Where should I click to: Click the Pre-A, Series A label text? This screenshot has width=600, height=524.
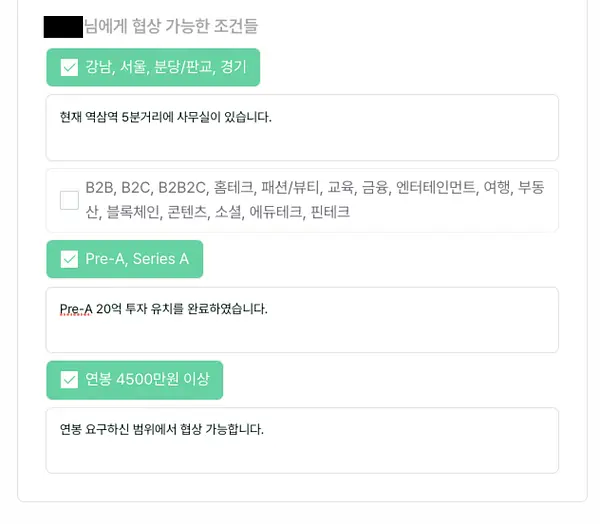(137, 259)
